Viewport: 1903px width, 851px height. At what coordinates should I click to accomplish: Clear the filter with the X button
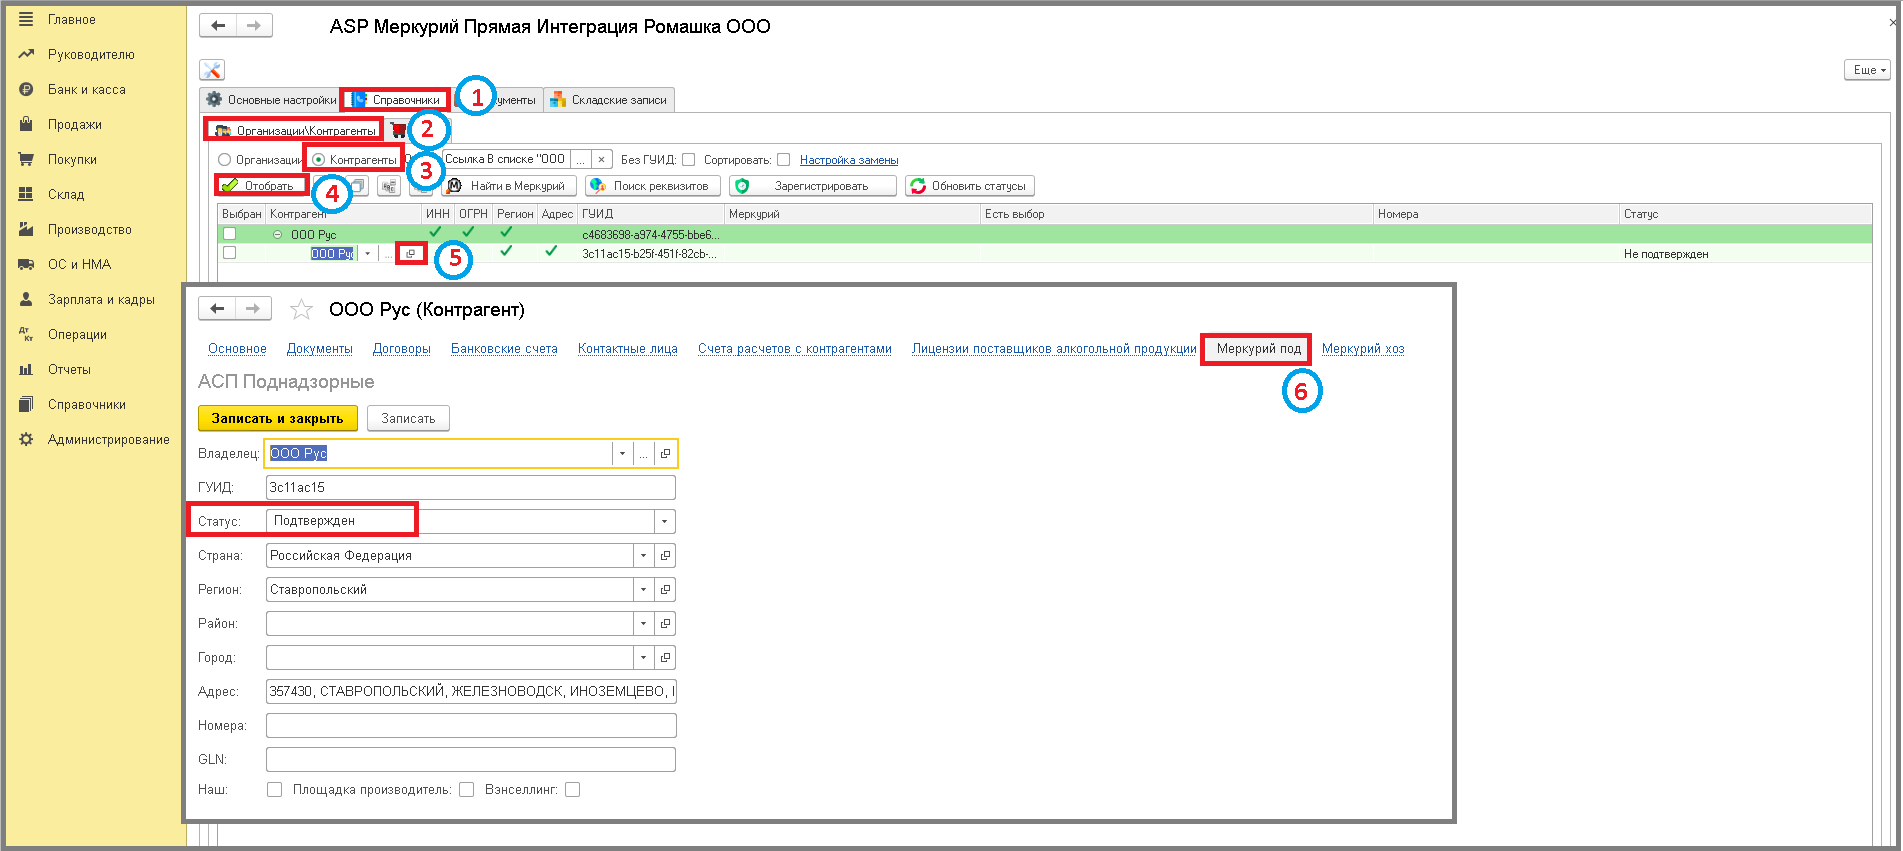click(601, 159)
